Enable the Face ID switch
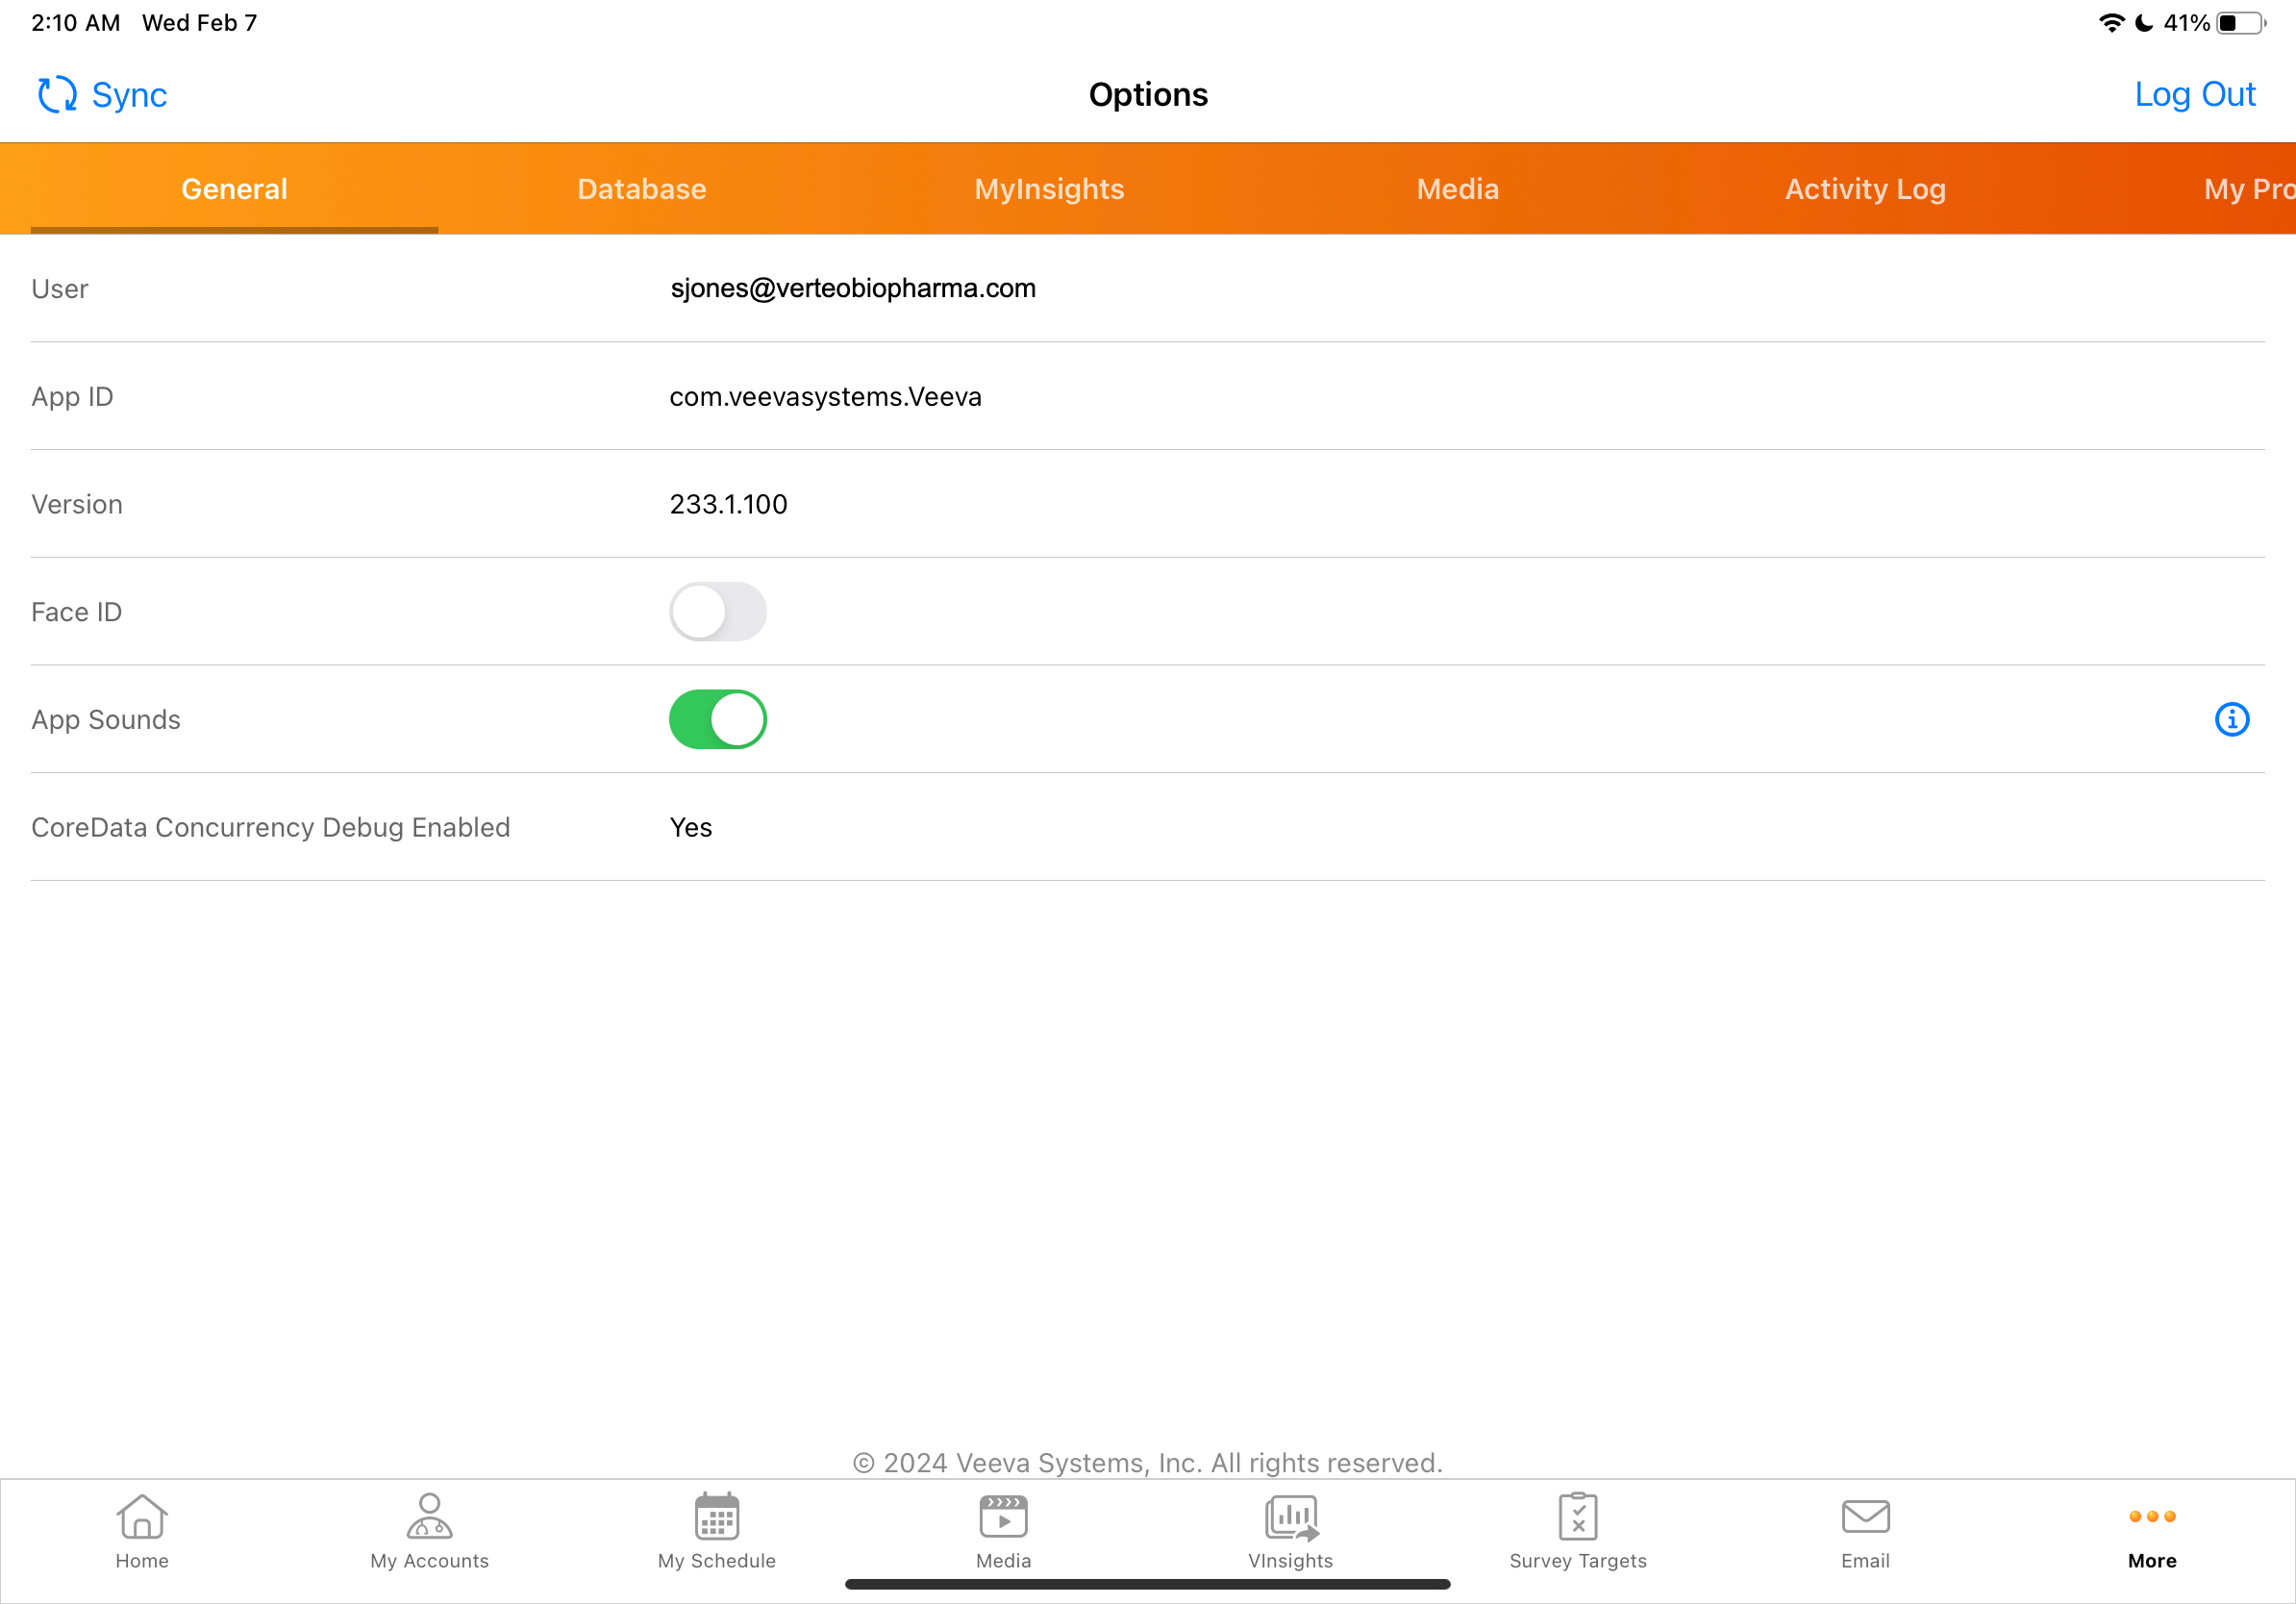Image resolution: width=2296 pixels, height=1604 pixels. [x=717, y=612]
